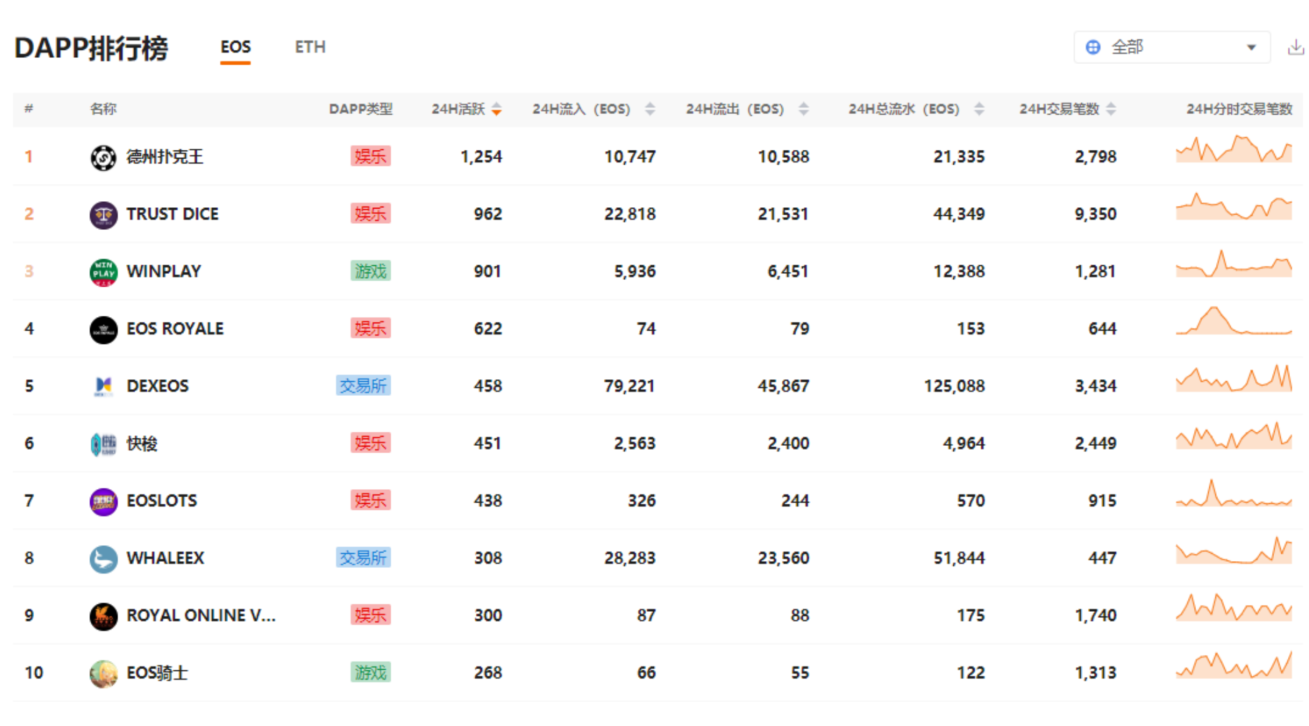Open ROYAL ONLINE V... name link

pos(201,616)
